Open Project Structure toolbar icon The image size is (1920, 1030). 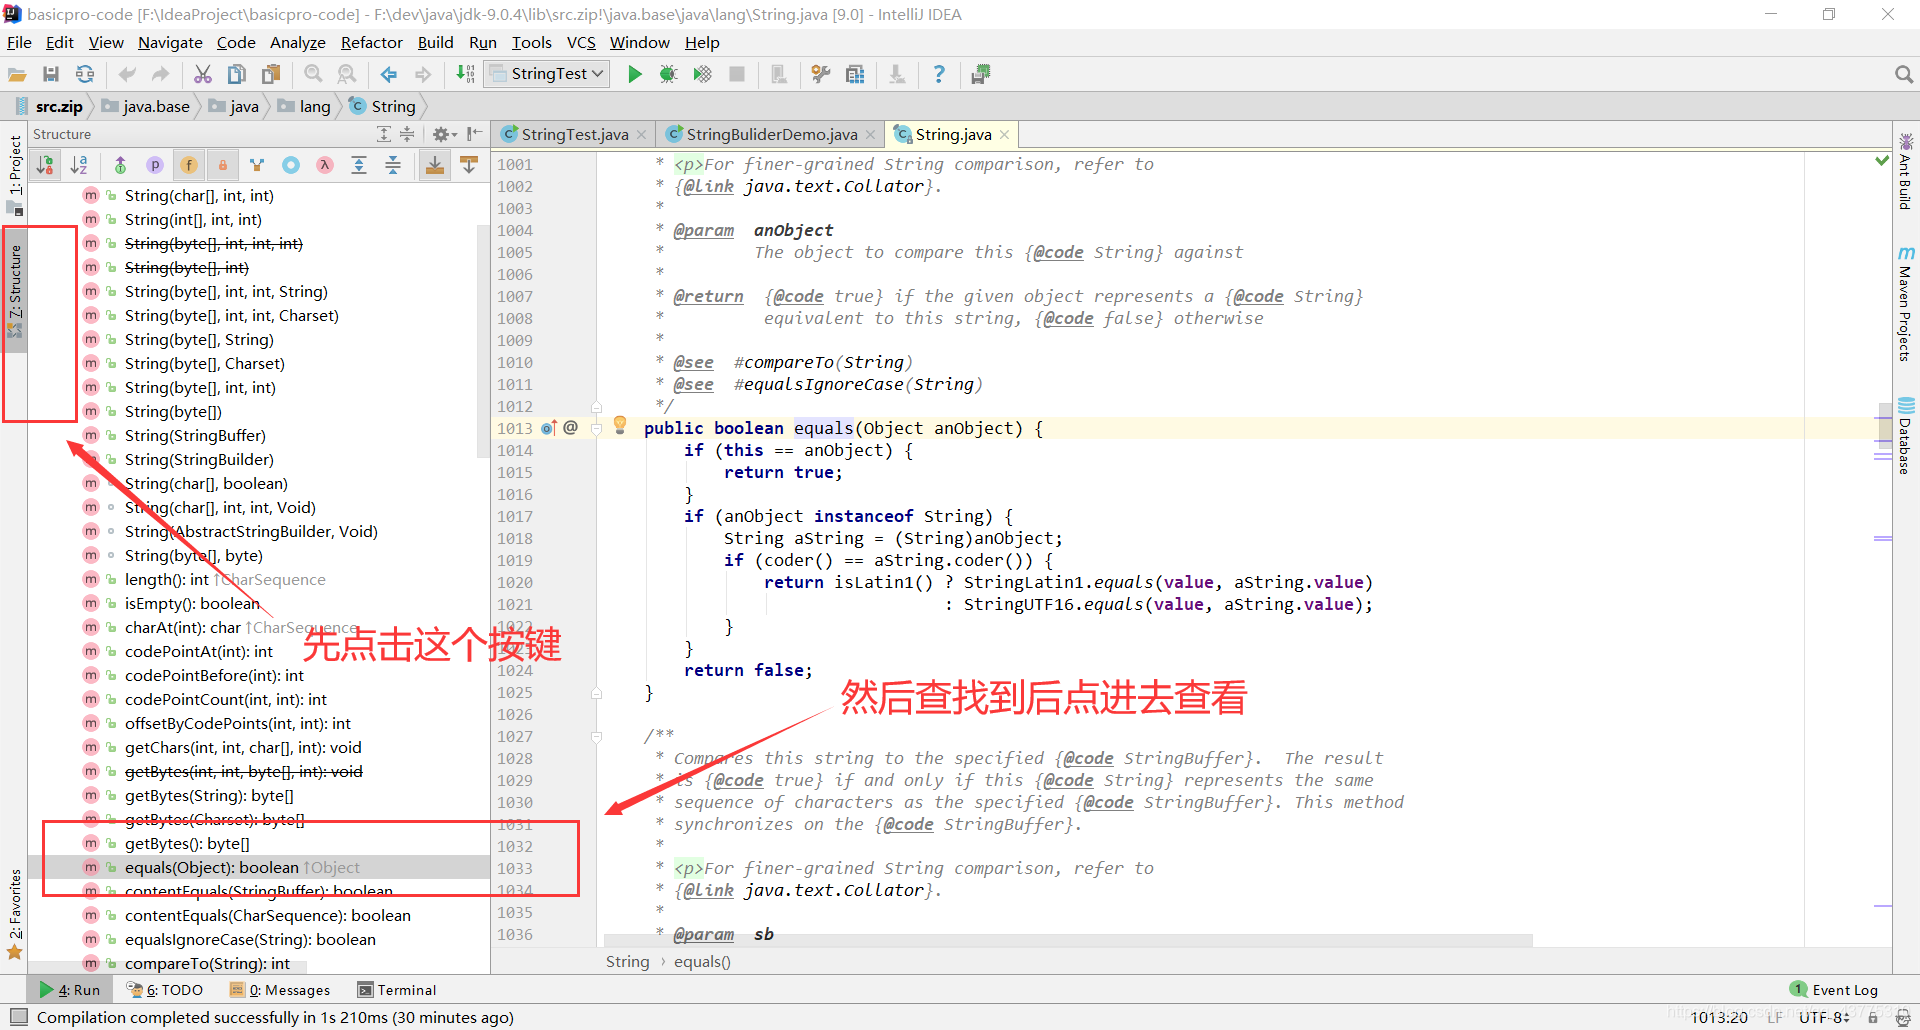tap(855, 74)
